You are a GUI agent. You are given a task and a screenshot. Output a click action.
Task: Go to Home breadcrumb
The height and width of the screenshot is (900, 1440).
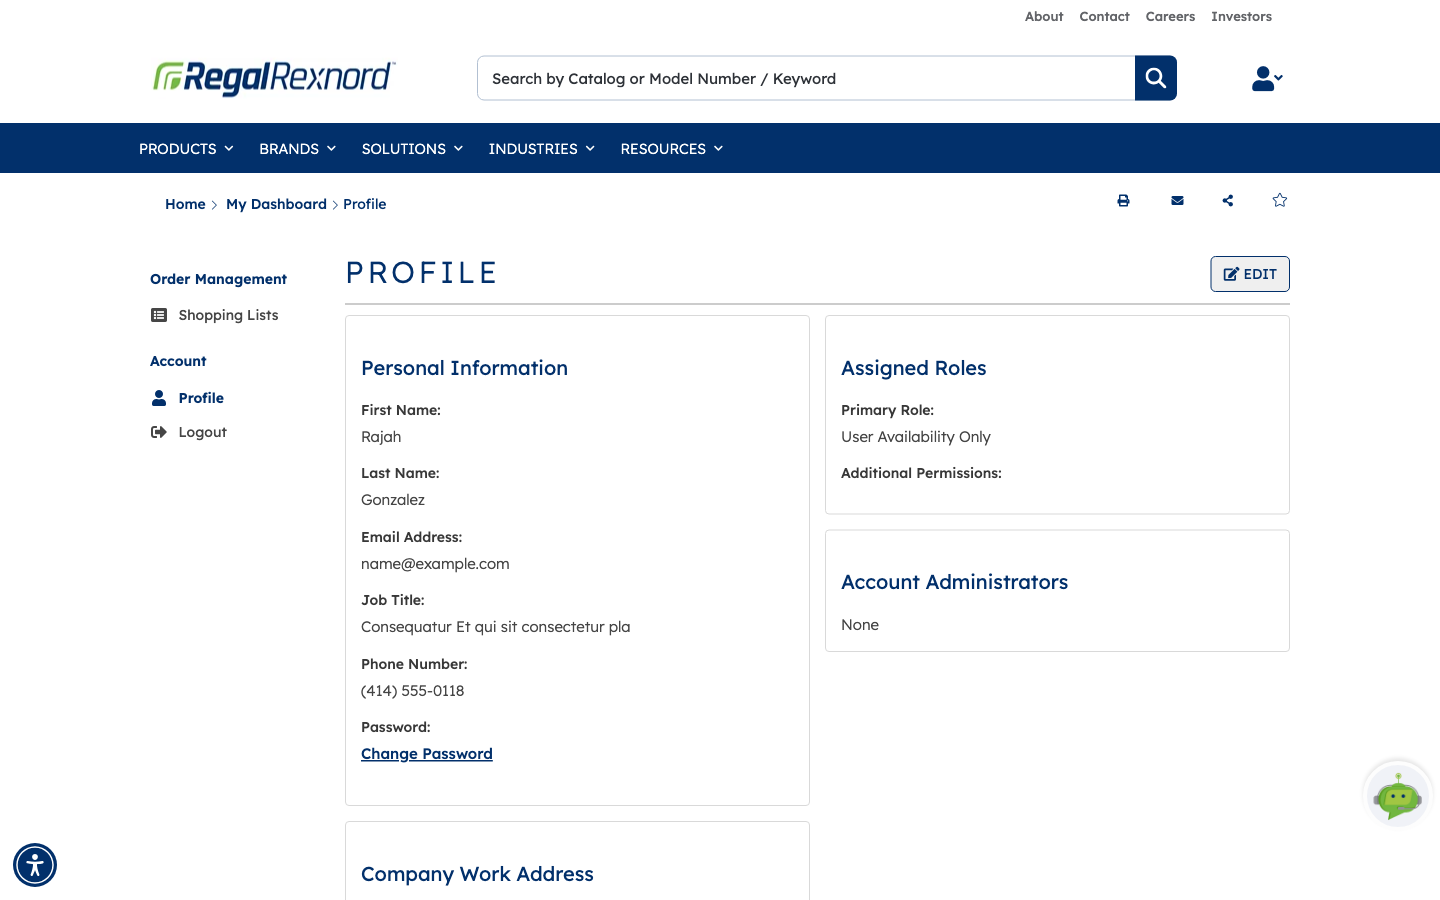(185, 204)
